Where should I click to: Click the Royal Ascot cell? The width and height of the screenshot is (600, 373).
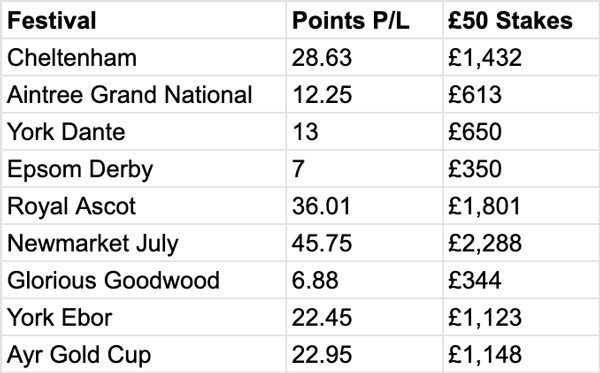click(x=144, y=206)
